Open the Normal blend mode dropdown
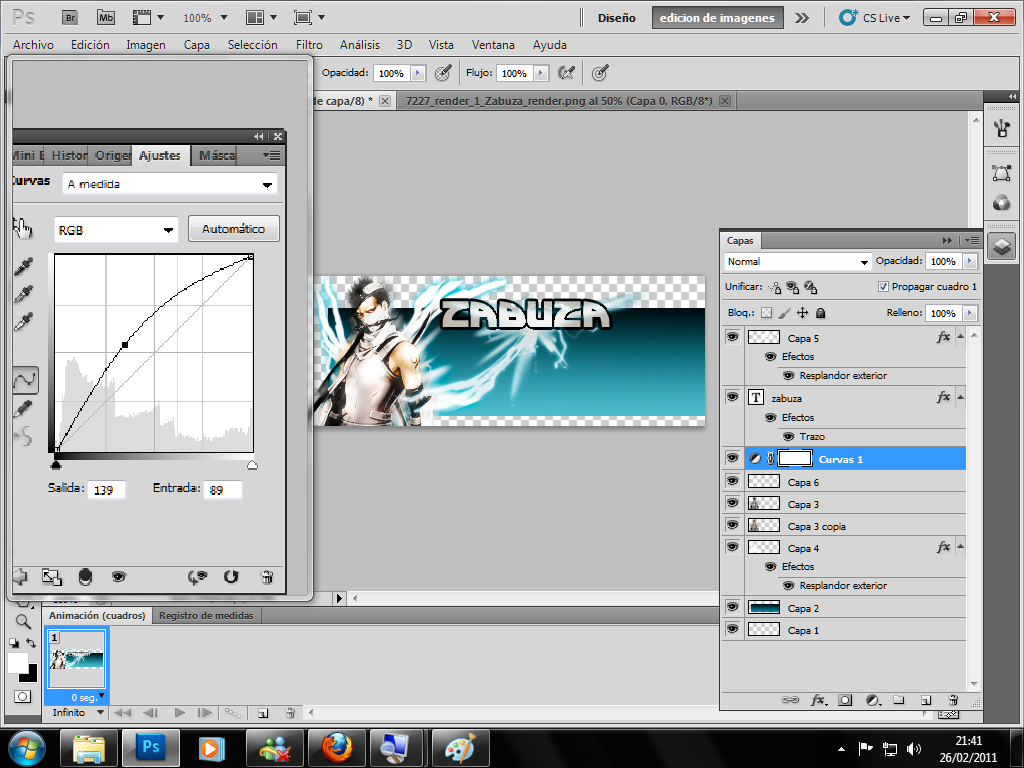The width and height of the screenshot is (1024, 768). (x=797, y=261)
